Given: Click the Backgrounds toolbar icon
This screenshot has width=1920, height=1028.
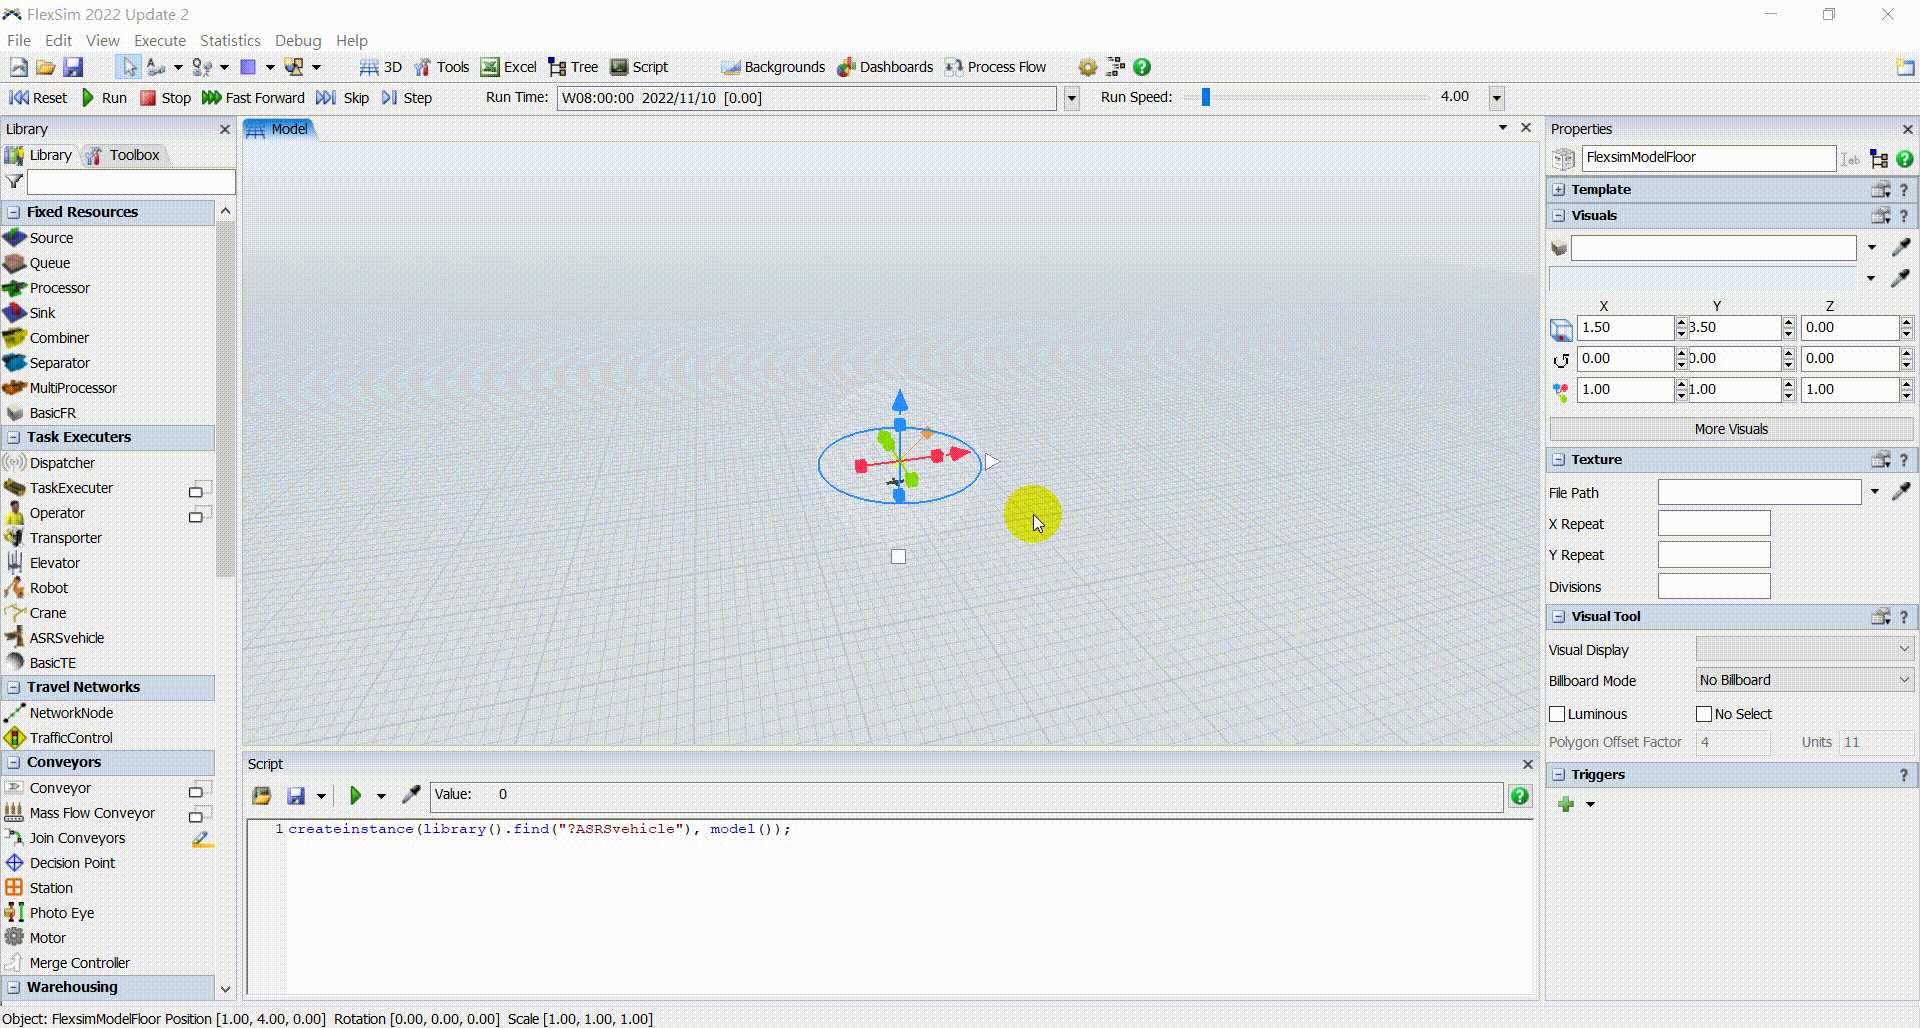Looking at the screenshot, I should (x=773, y=67).
